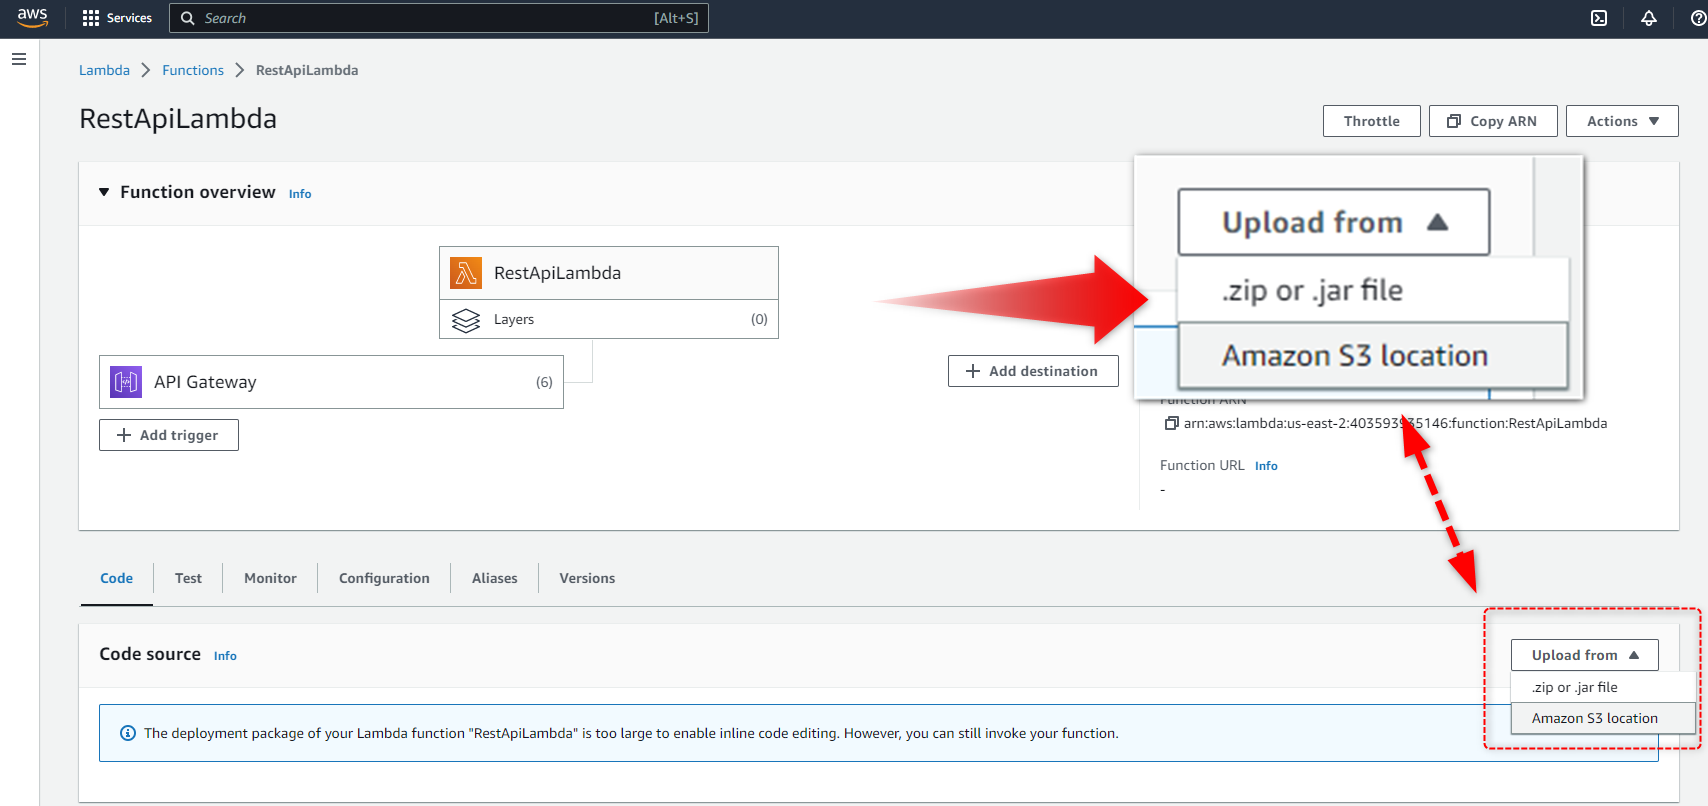Switch to the Aliases tab
Image resolution: width=1708 pixels, height=806 pixels.
click(494, 578)
